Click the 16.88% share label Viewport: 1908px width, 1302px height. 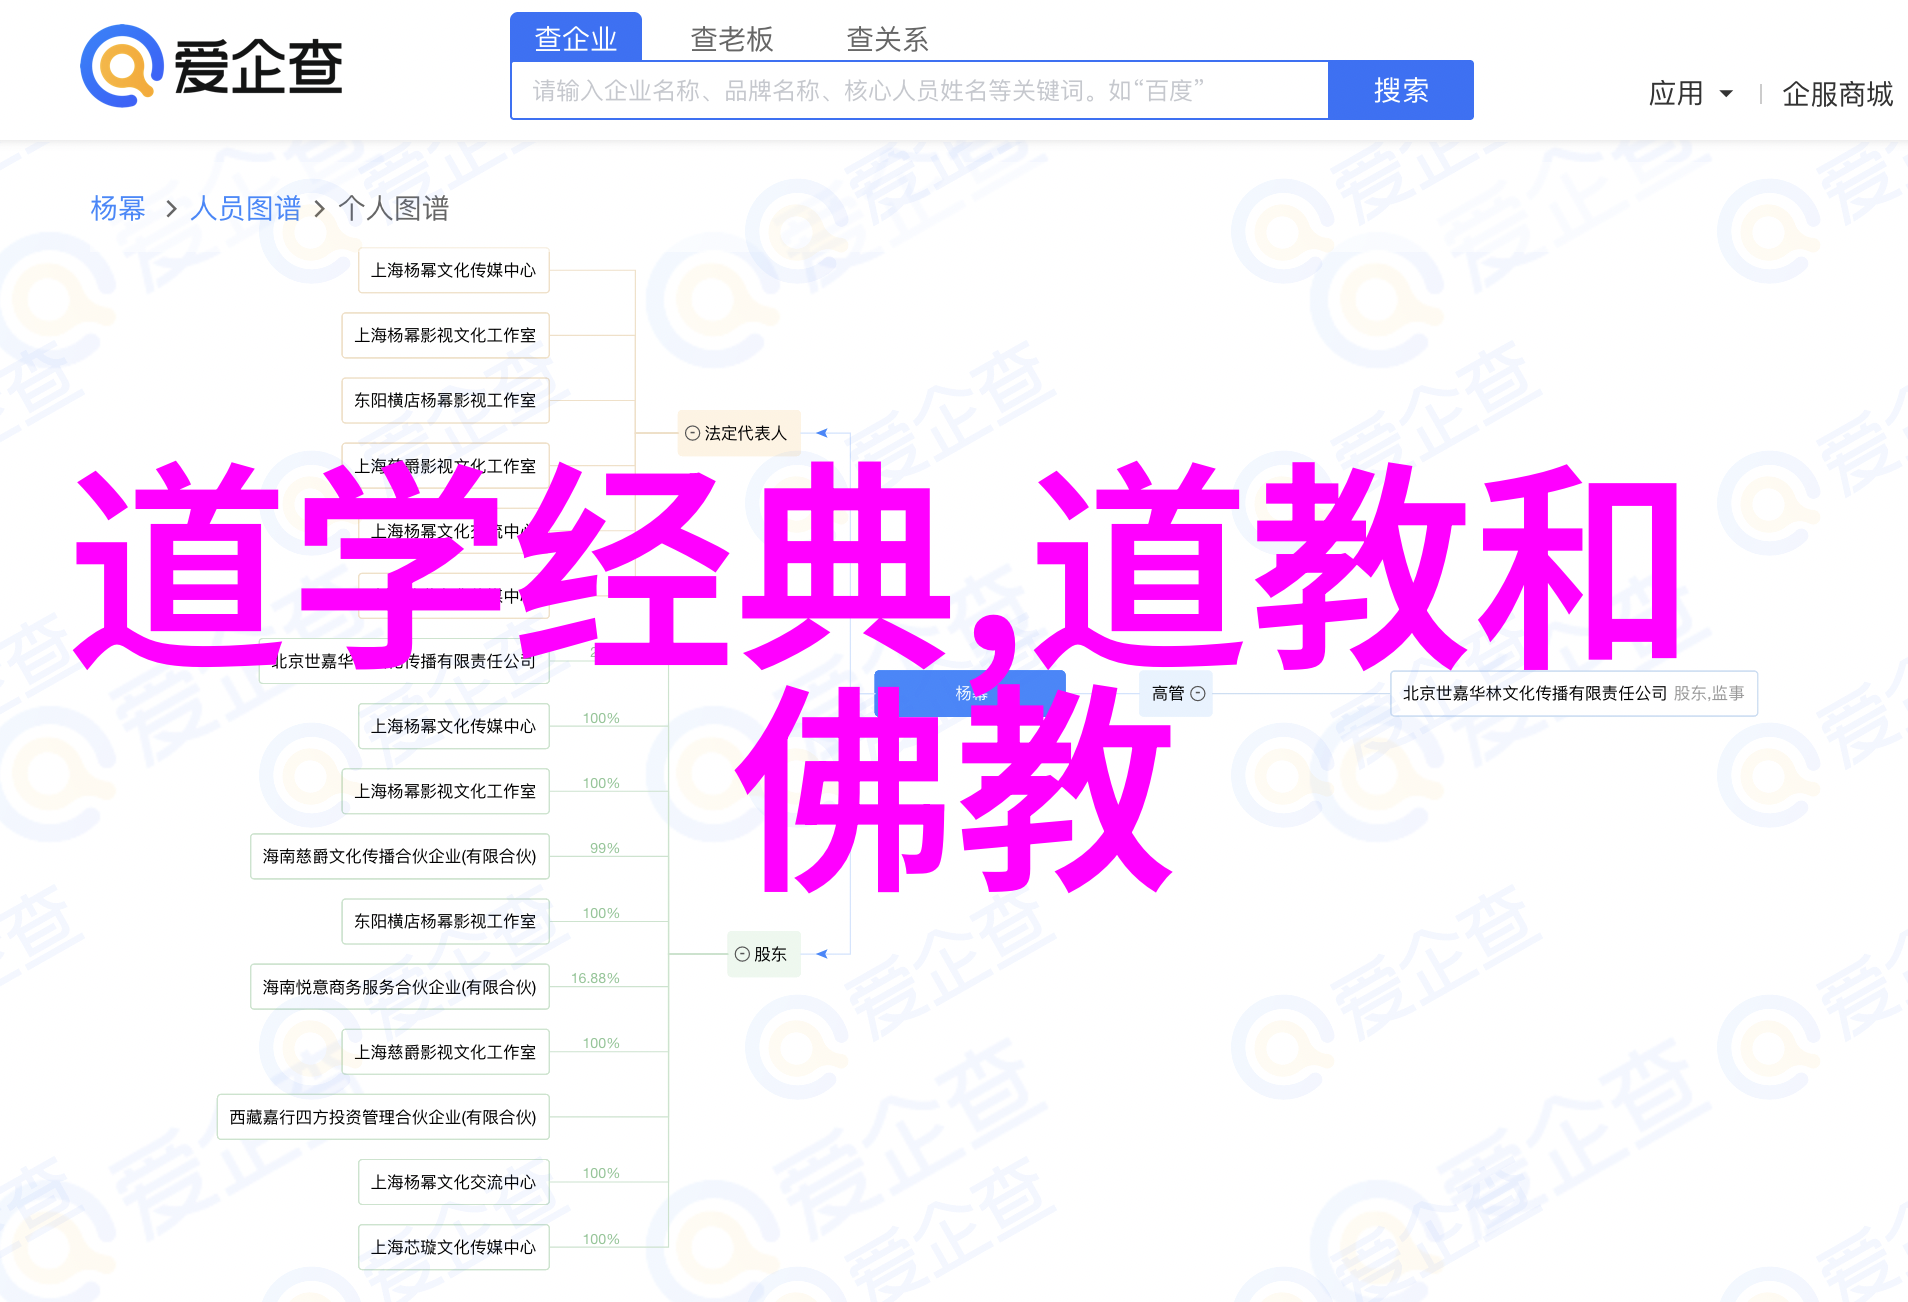click(595, 978)
